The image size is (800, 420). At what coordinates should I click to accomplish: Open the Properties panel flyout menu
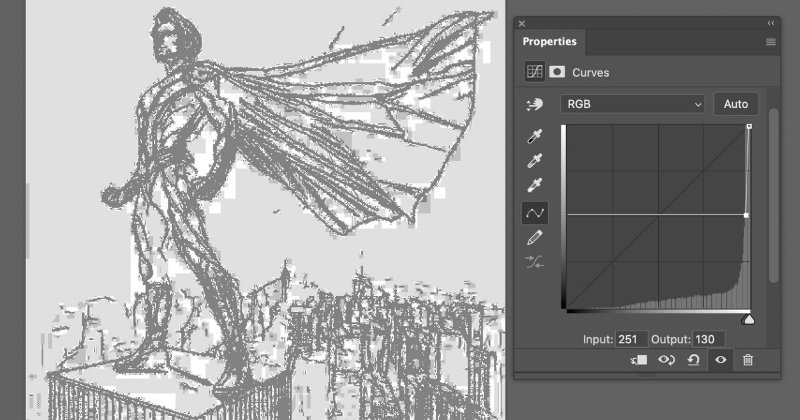point(771,42)
